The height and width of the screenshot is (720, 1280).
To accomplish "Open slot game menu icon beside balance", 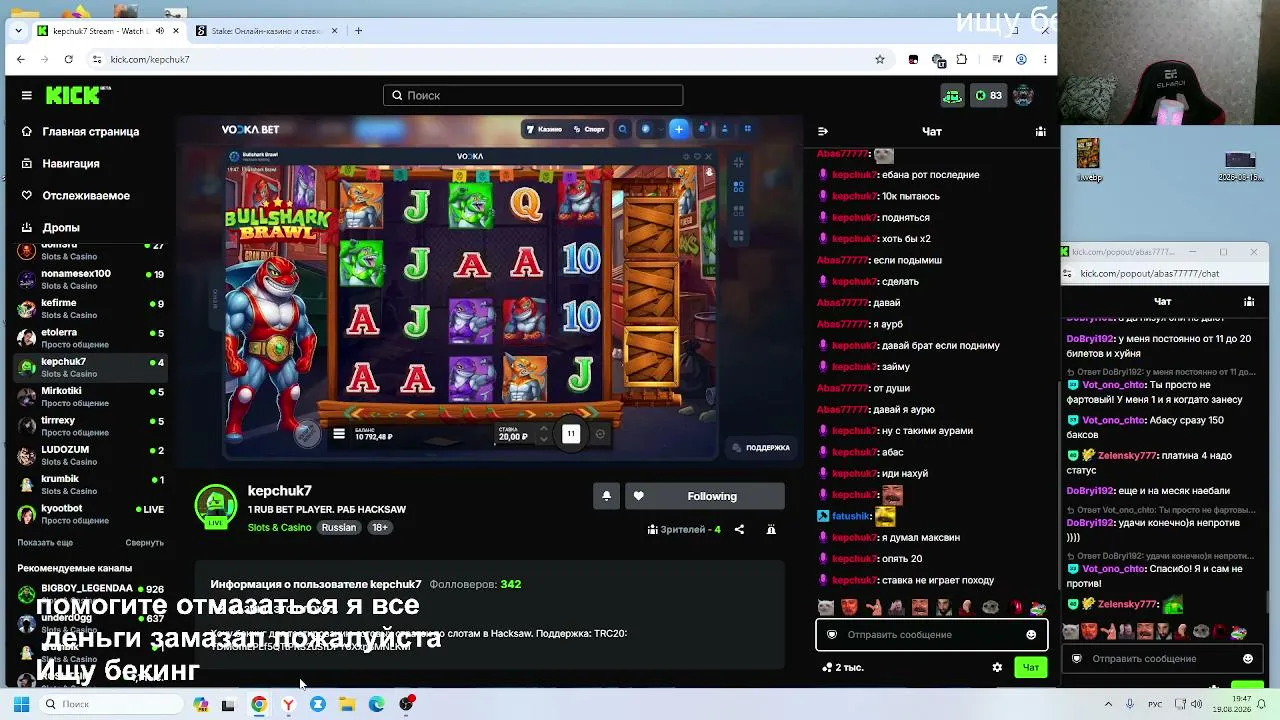I will 339,433.
